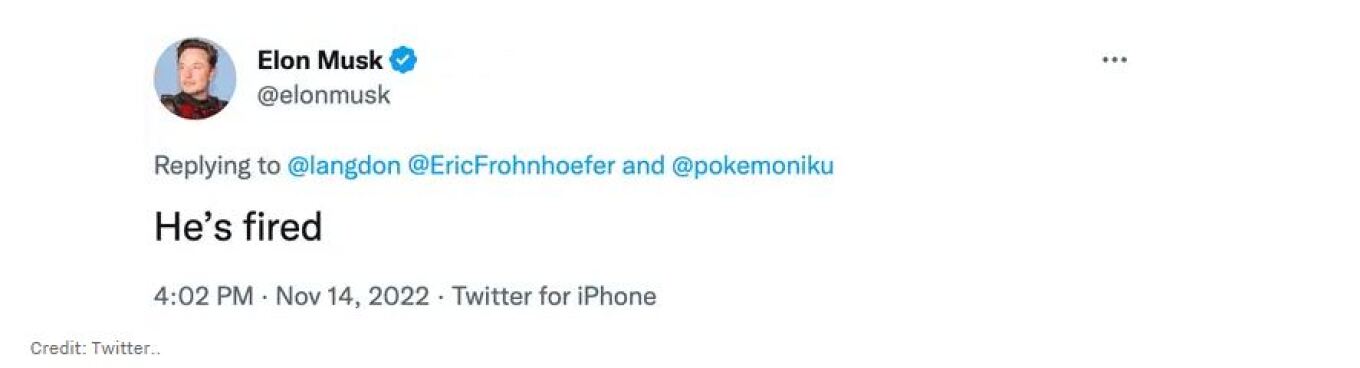Click the 4:02 PM timestamp
The image size is (1360, 368).
coord(203,297)
